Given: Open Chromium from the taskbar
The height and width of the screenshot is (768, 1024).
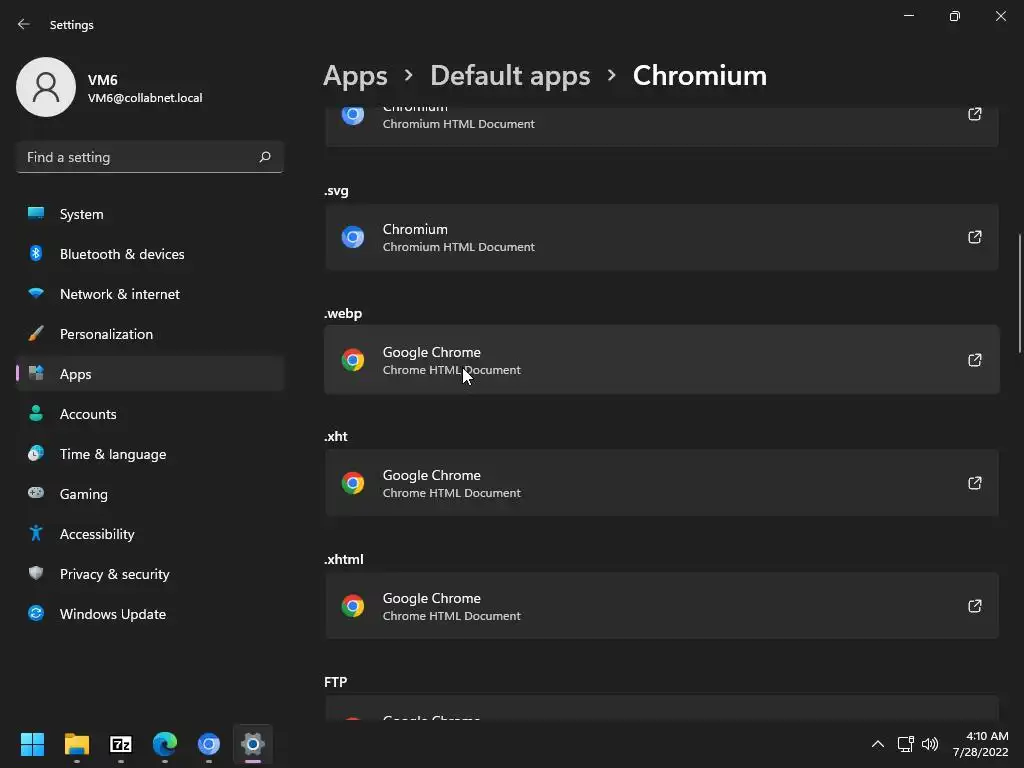Looking at the screenshot, I should point(209,744).
